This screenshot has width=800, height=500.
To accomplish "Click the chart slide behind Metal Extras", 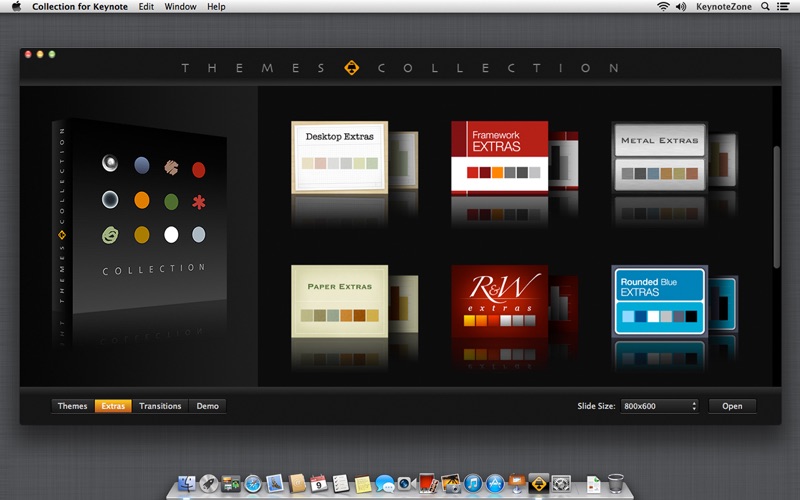I will click(723, 159).
